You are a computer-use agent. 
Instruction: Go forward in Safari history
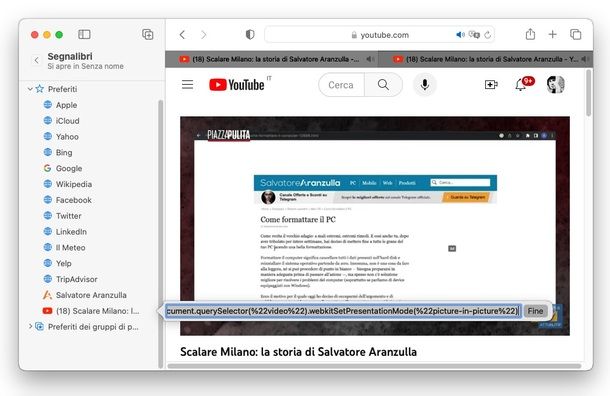pyautogui.click(x=203, y=35)
